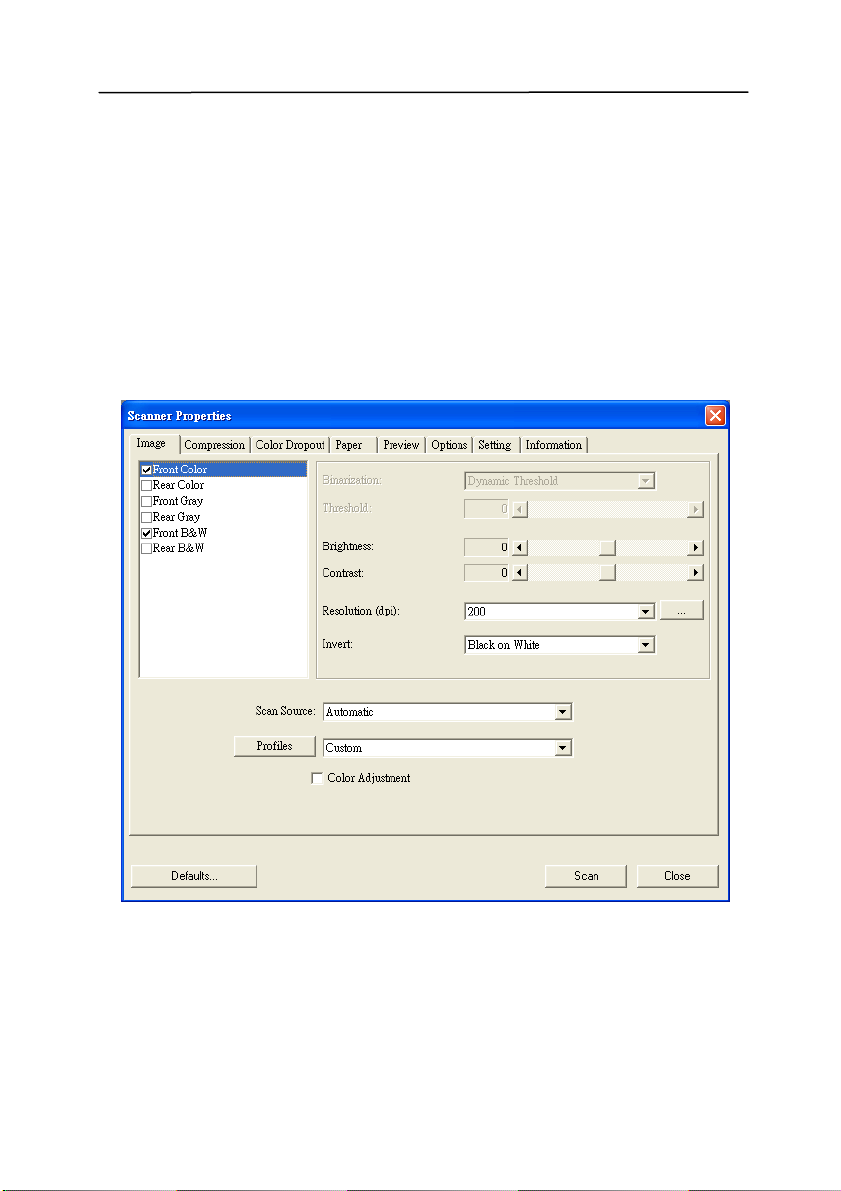Image resolution: width=841 pixels, height=1191 pixels.
Task: Click the Threshold slider track
Action: 607,510
